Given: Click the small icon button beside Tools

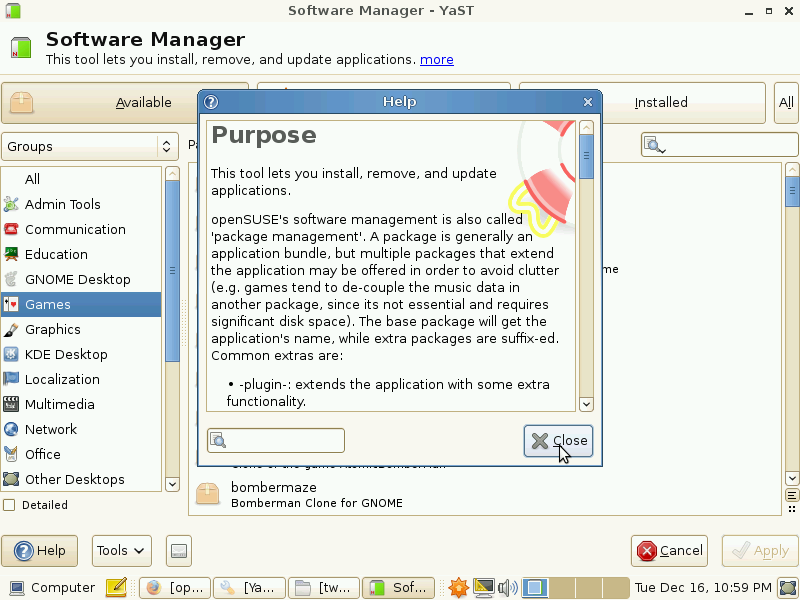Looking at the screenshot, I should 179,551.
